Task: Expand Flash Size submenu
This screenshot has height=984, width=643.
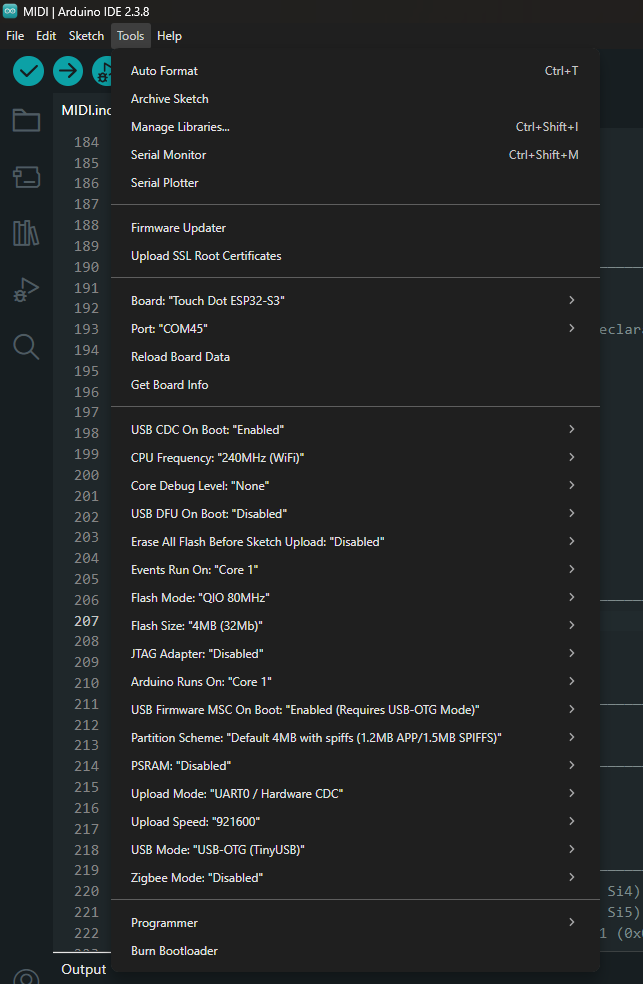Action: (355, 626)
